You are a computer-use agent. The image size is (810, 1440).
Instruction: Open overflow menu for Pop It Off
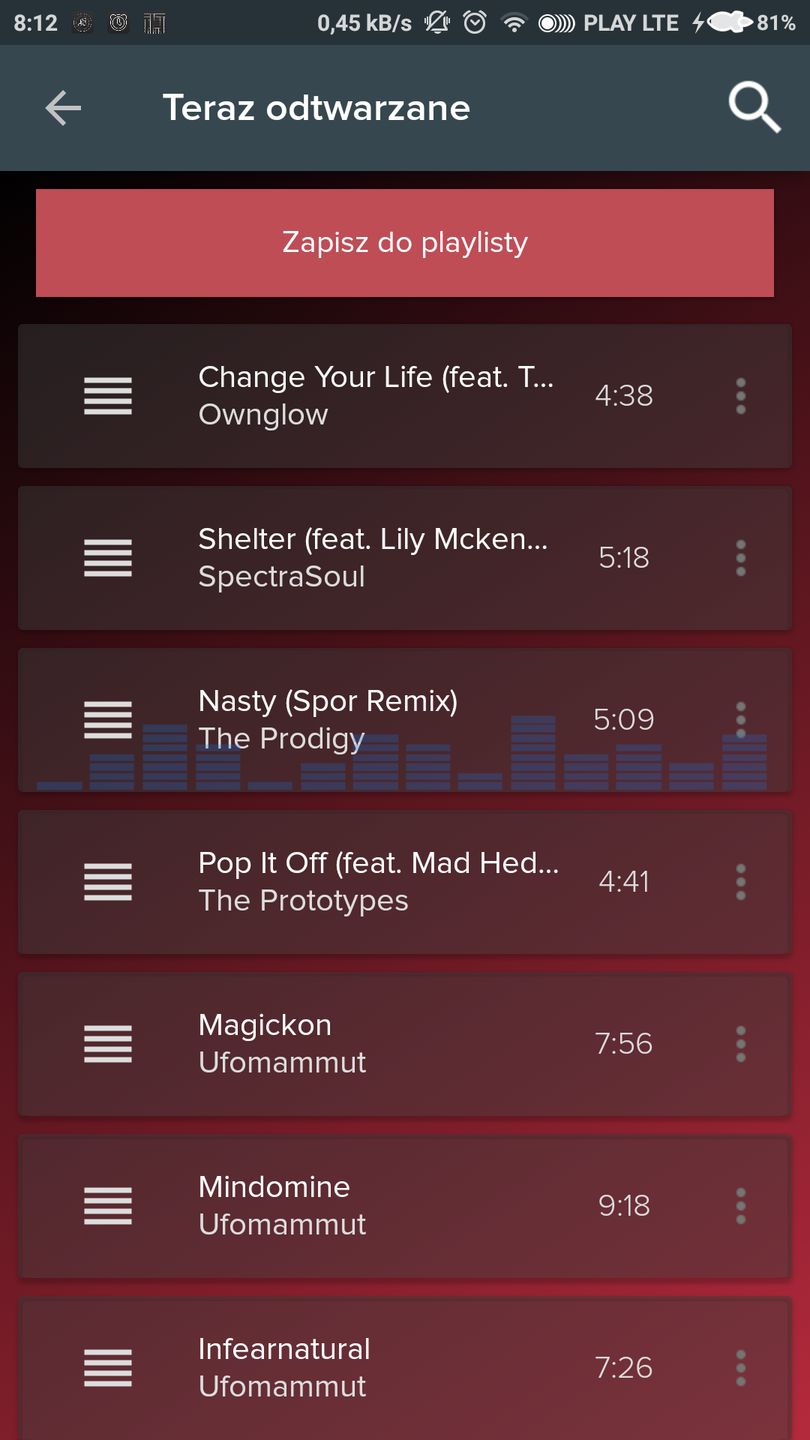(x=741, y=882)
